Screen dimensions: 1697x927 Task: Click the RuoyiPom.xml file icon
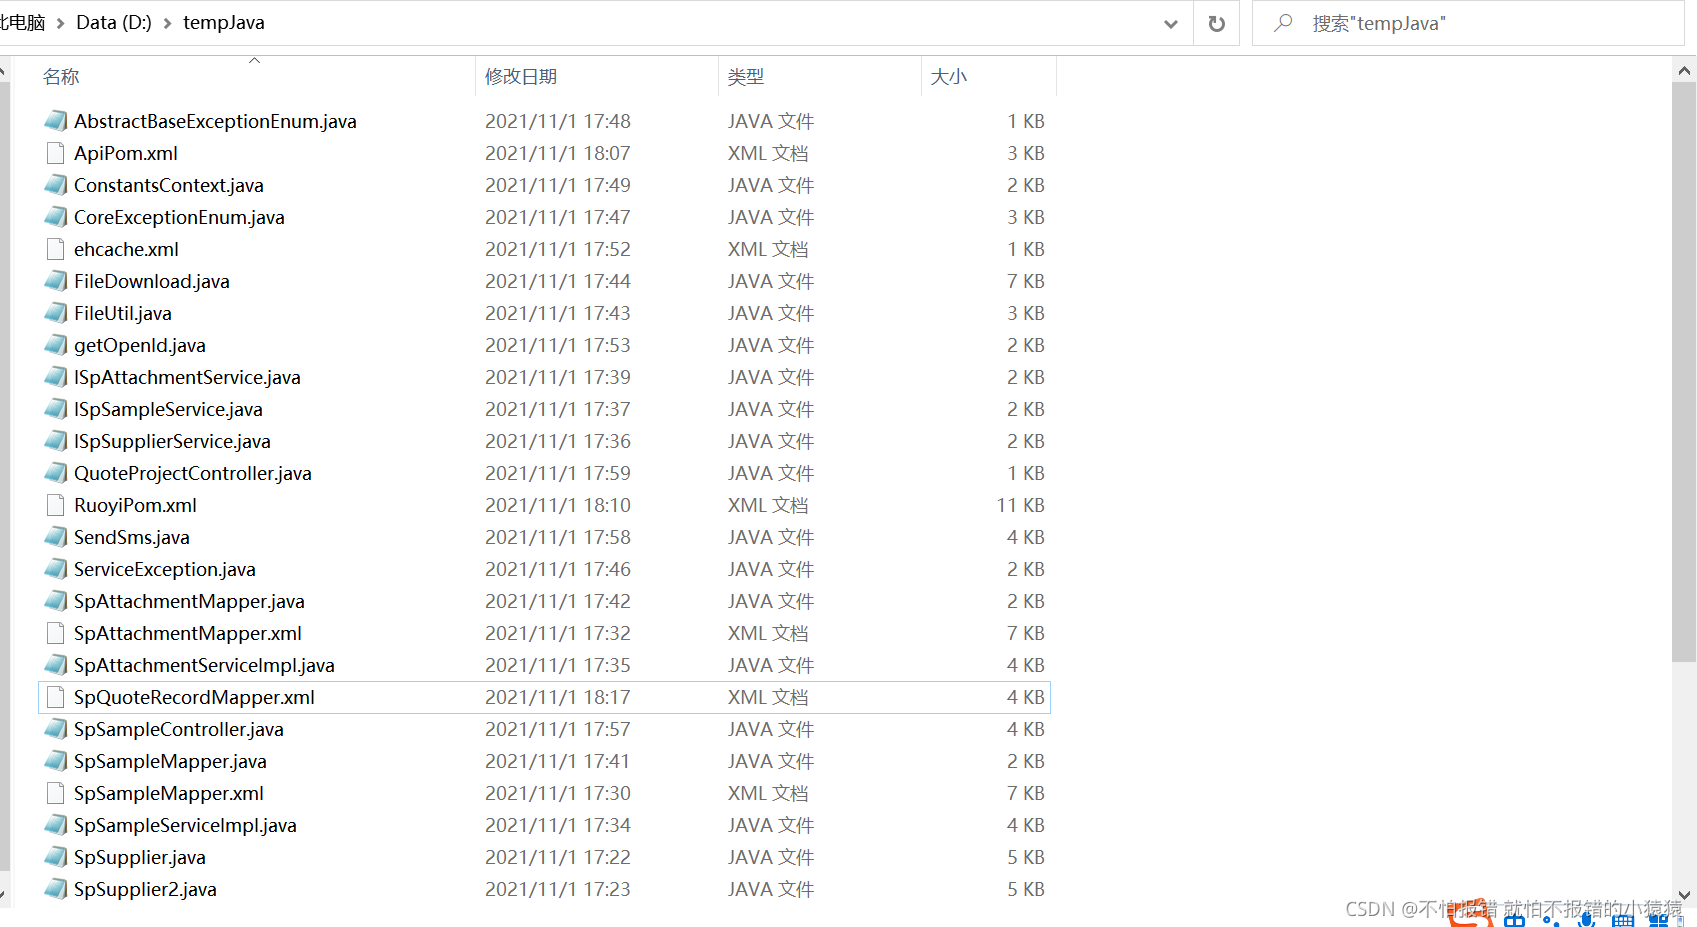56,505
